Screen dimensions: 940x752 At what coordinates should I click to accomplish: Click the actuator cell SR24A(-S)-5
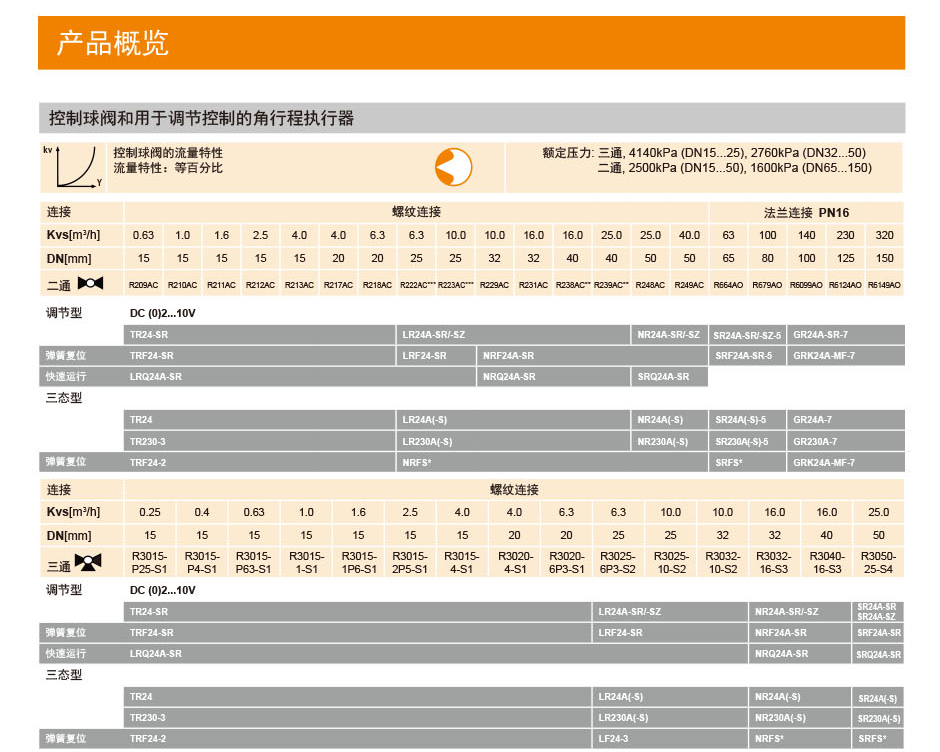(x=747, y=420)
